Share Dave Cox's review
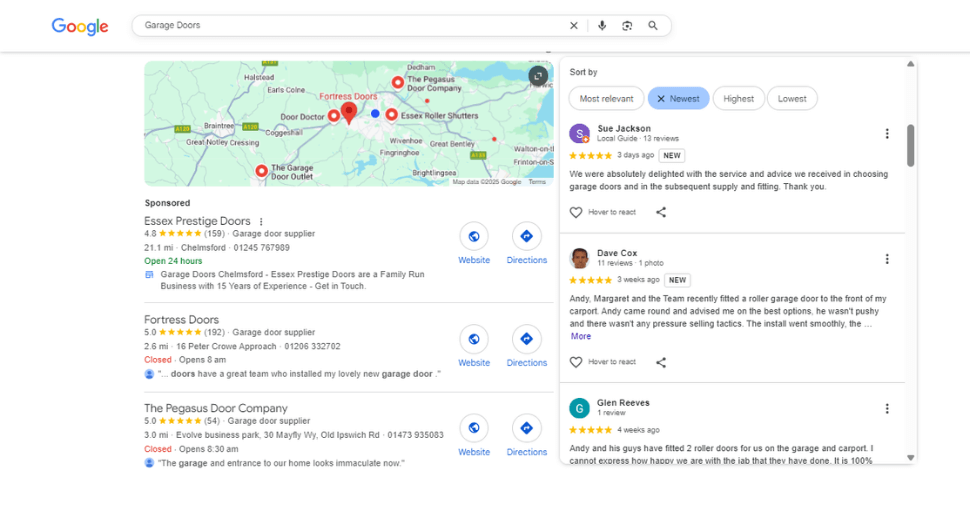 (x=661, y=362)
